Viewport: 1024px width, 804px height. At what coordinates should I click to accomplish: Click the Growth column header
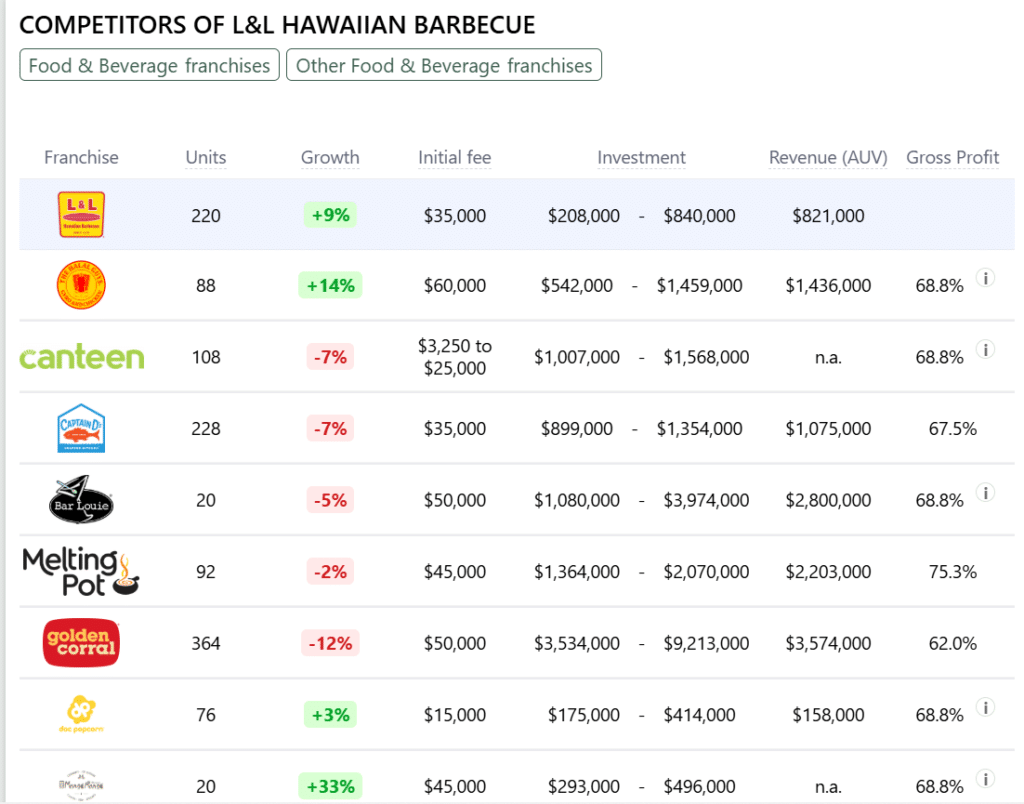click(x=330, y=157)
